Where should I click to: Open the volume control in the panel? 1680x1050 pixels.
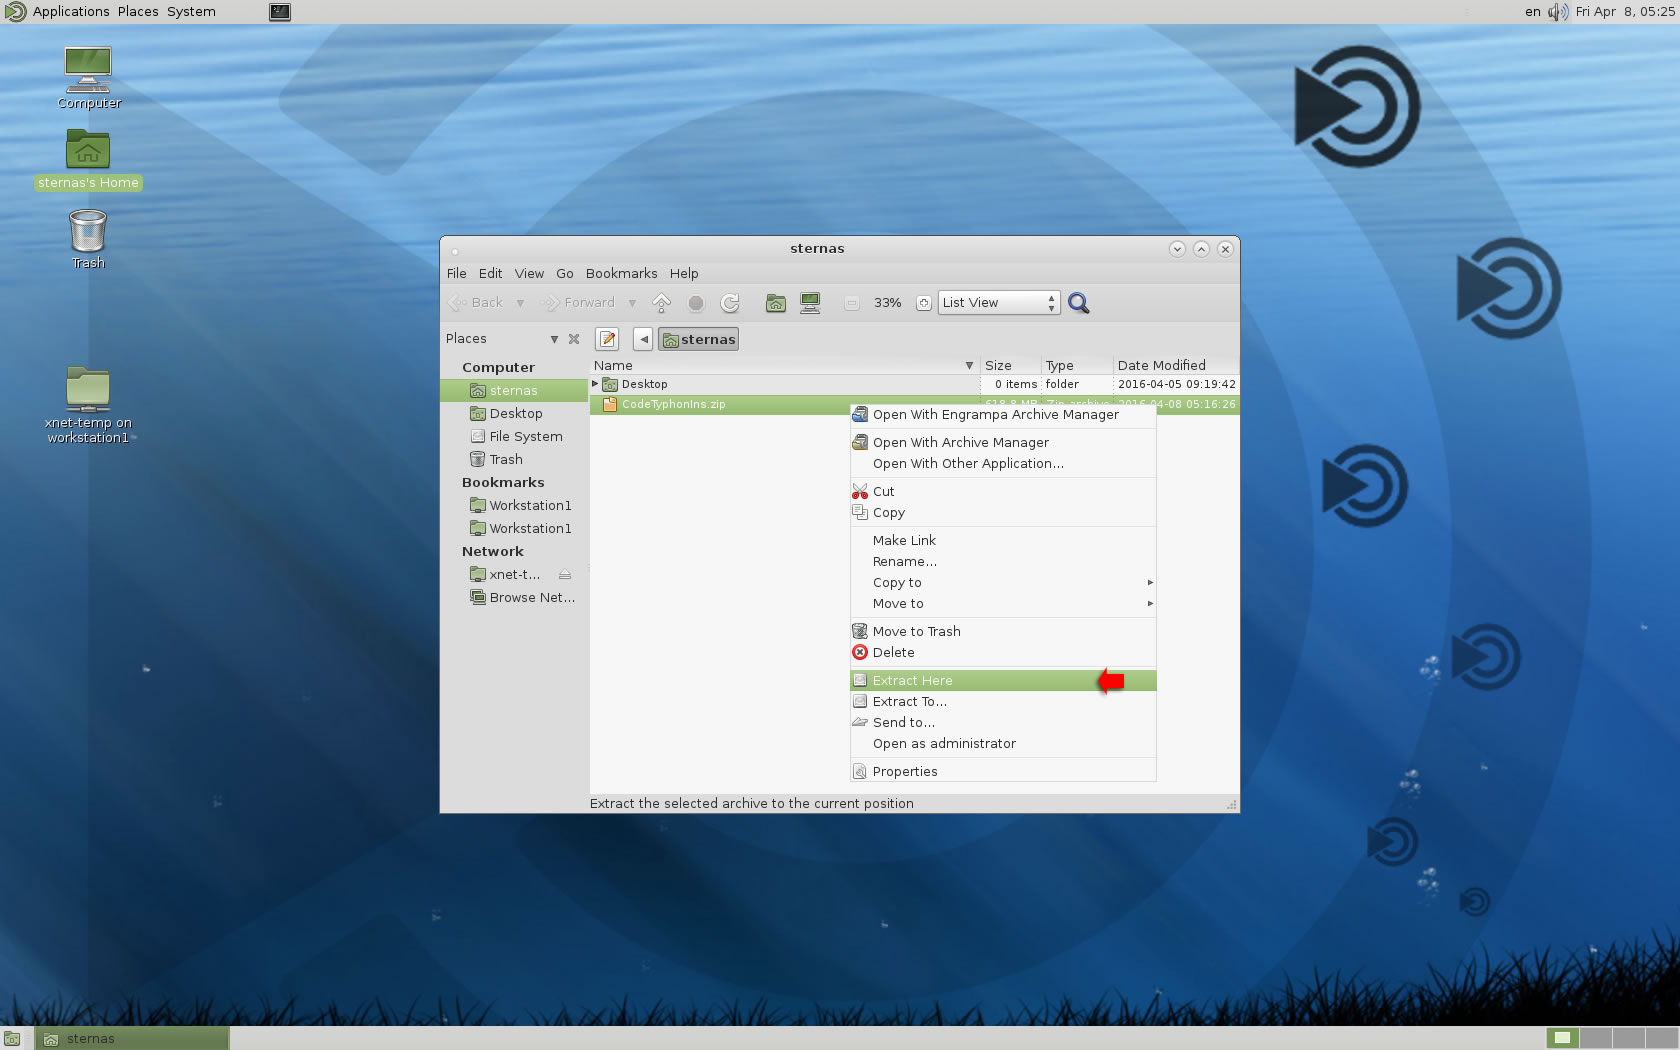pos(1558,12)
